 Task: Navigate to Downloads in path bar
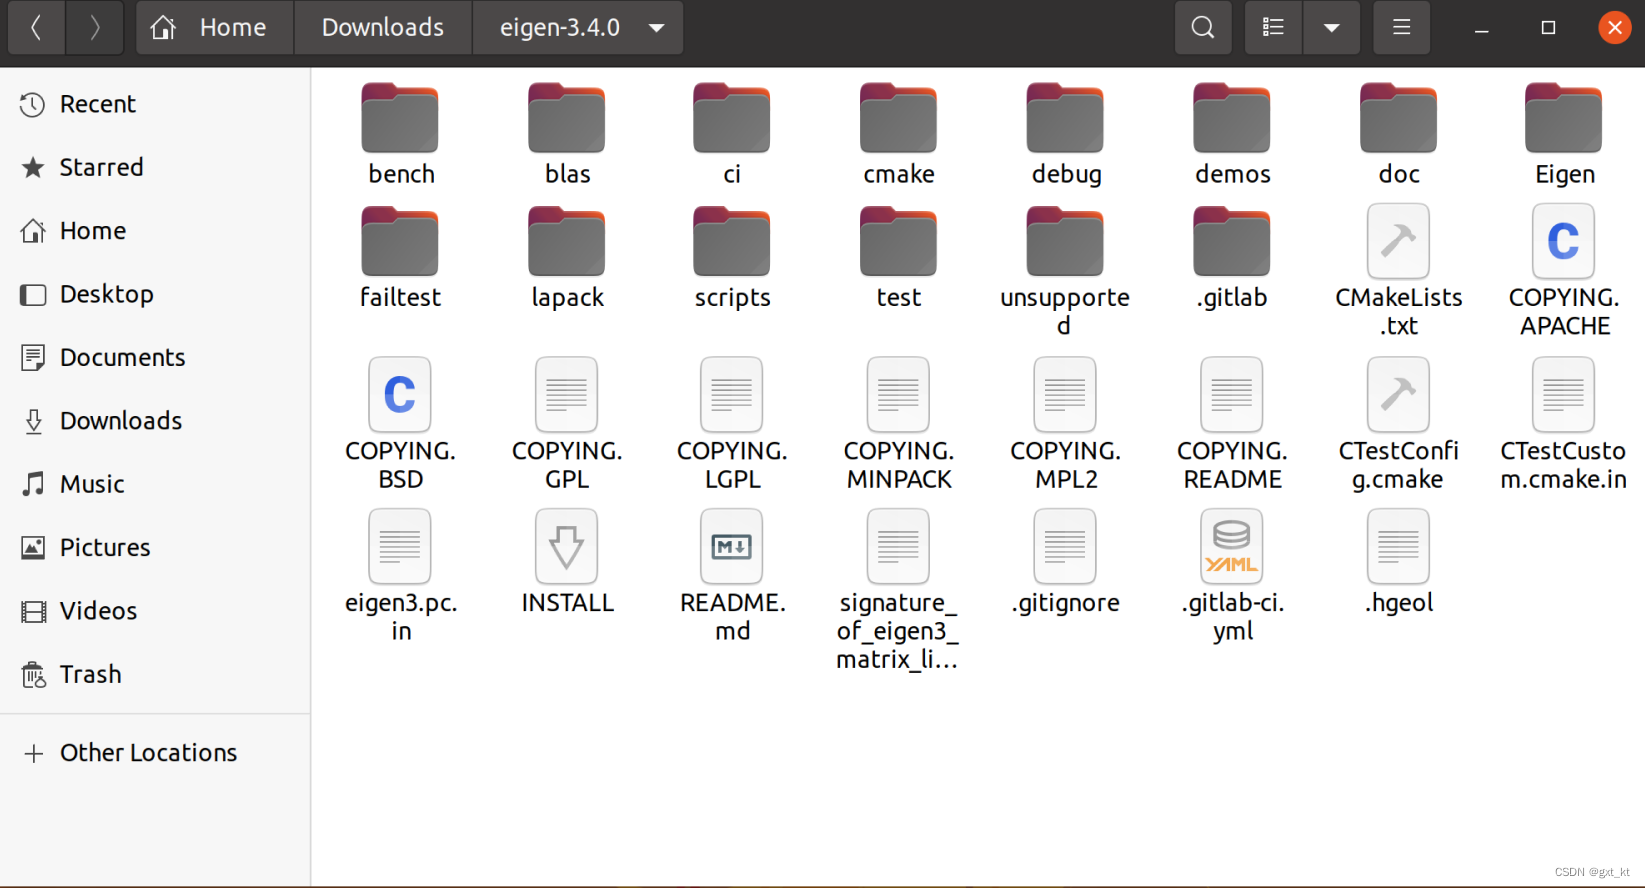click(383, 27)
